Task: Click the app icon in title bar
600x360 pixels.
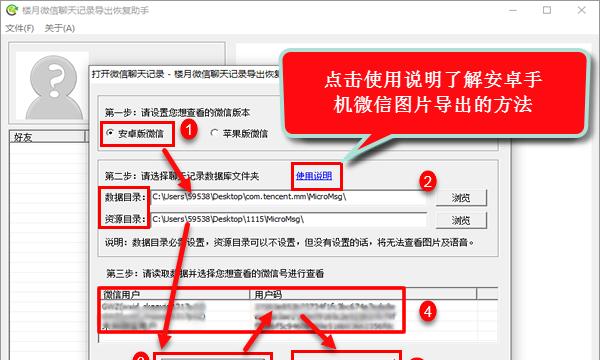Action: (x=12, y=10)
